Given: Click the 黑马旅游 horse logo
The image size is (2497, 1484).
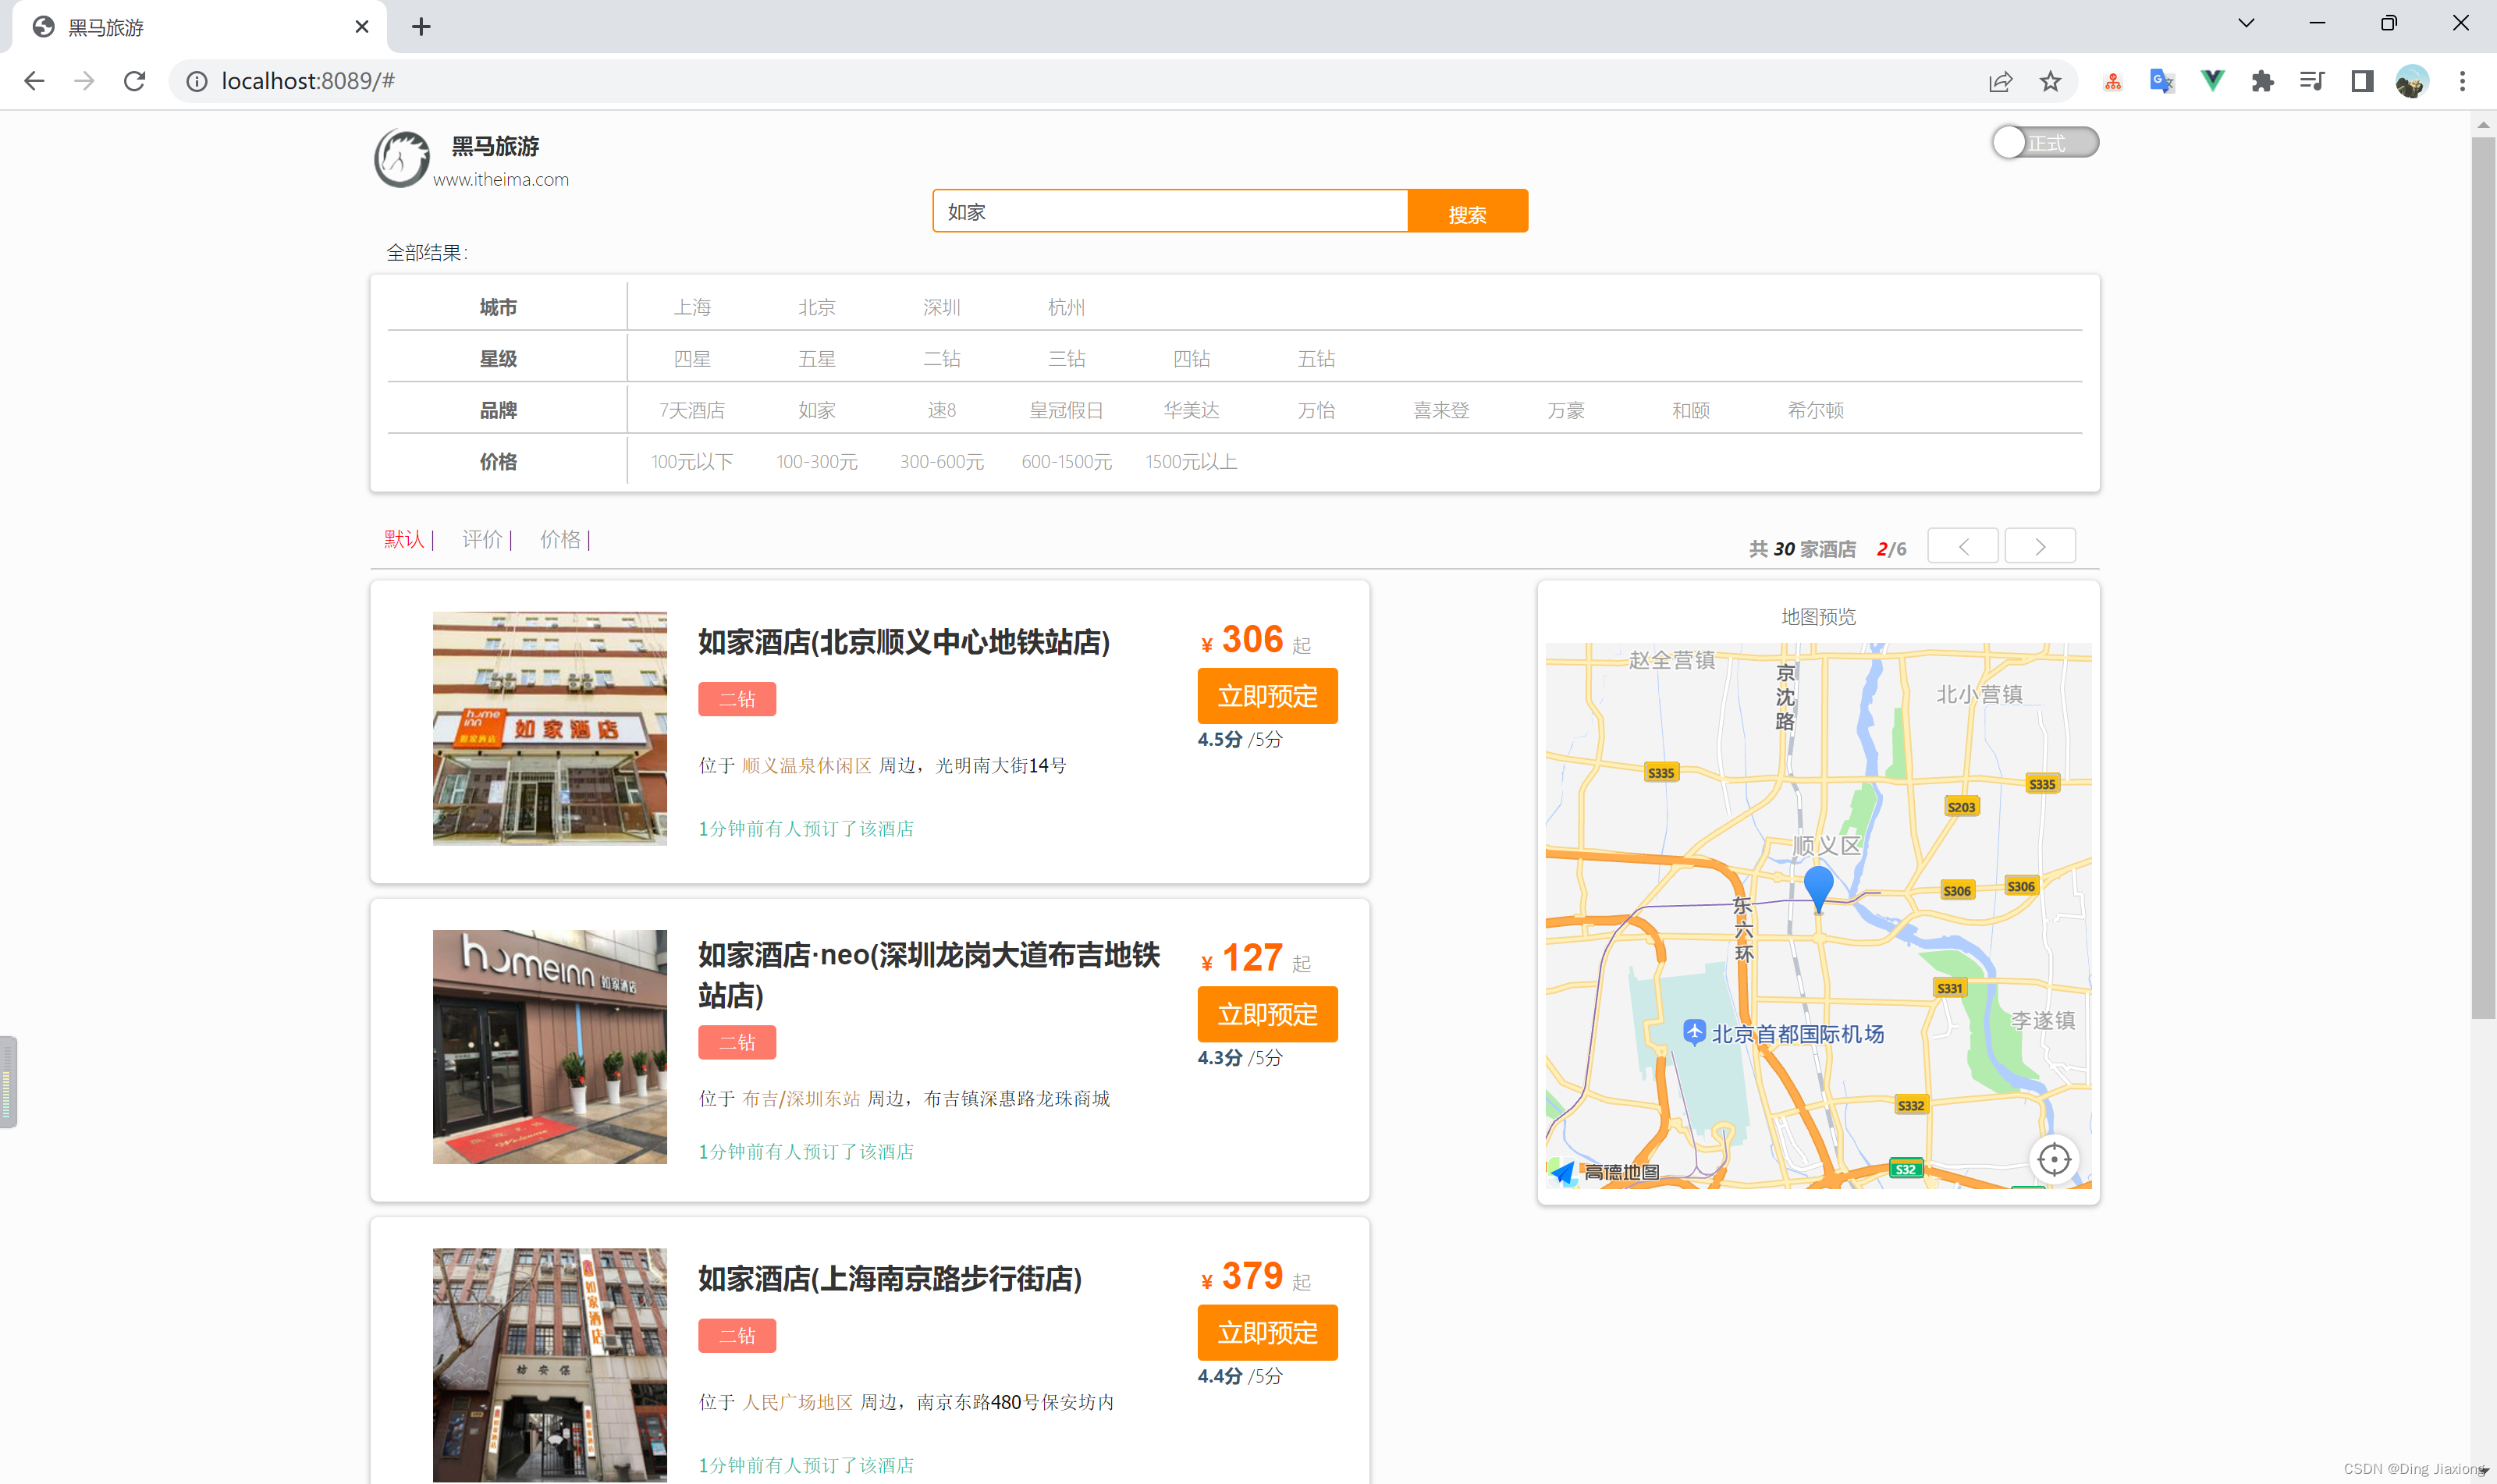Looking at the screenshot, I should [402, 158].
